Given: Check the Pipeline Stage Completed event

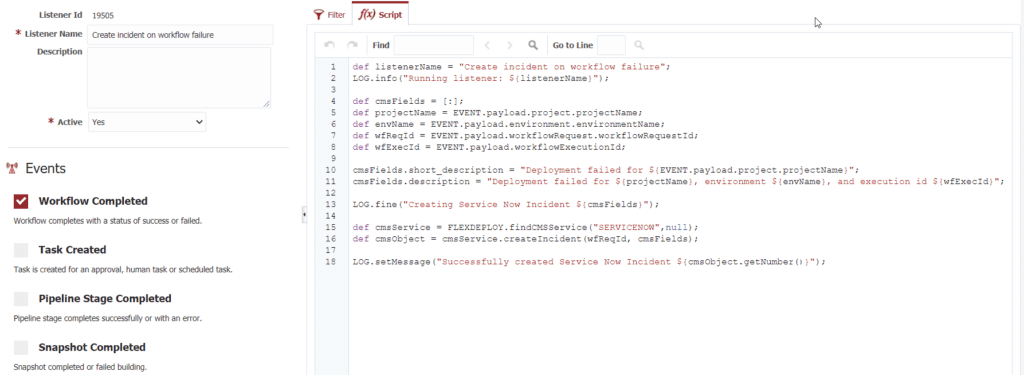Looking at the screenshot, I should coord(21,299).
